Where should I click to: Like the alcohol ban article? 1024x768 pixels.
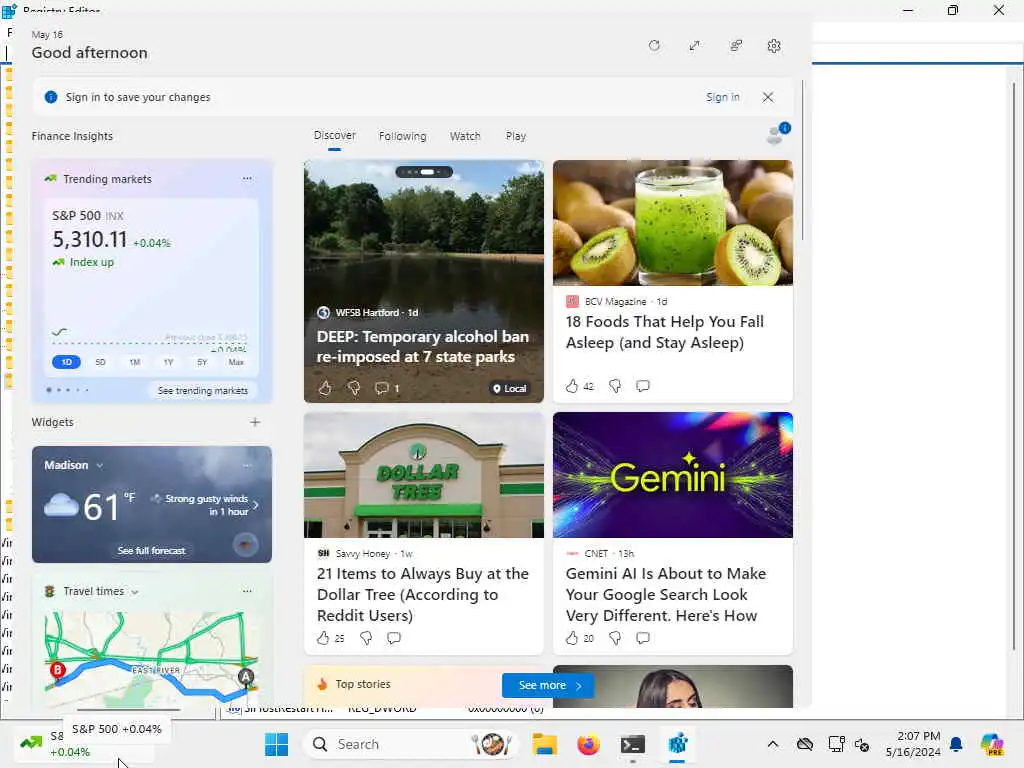point(325,388)
